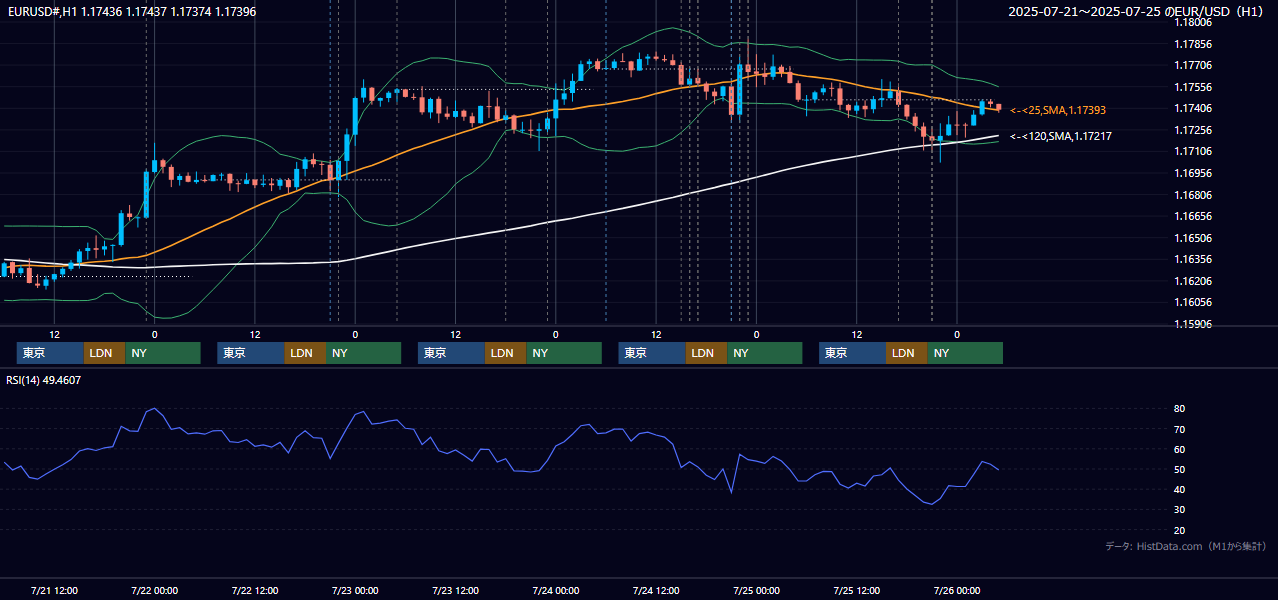Select RSI scale value 60
1278x600 pixels.
(1180, 449)
